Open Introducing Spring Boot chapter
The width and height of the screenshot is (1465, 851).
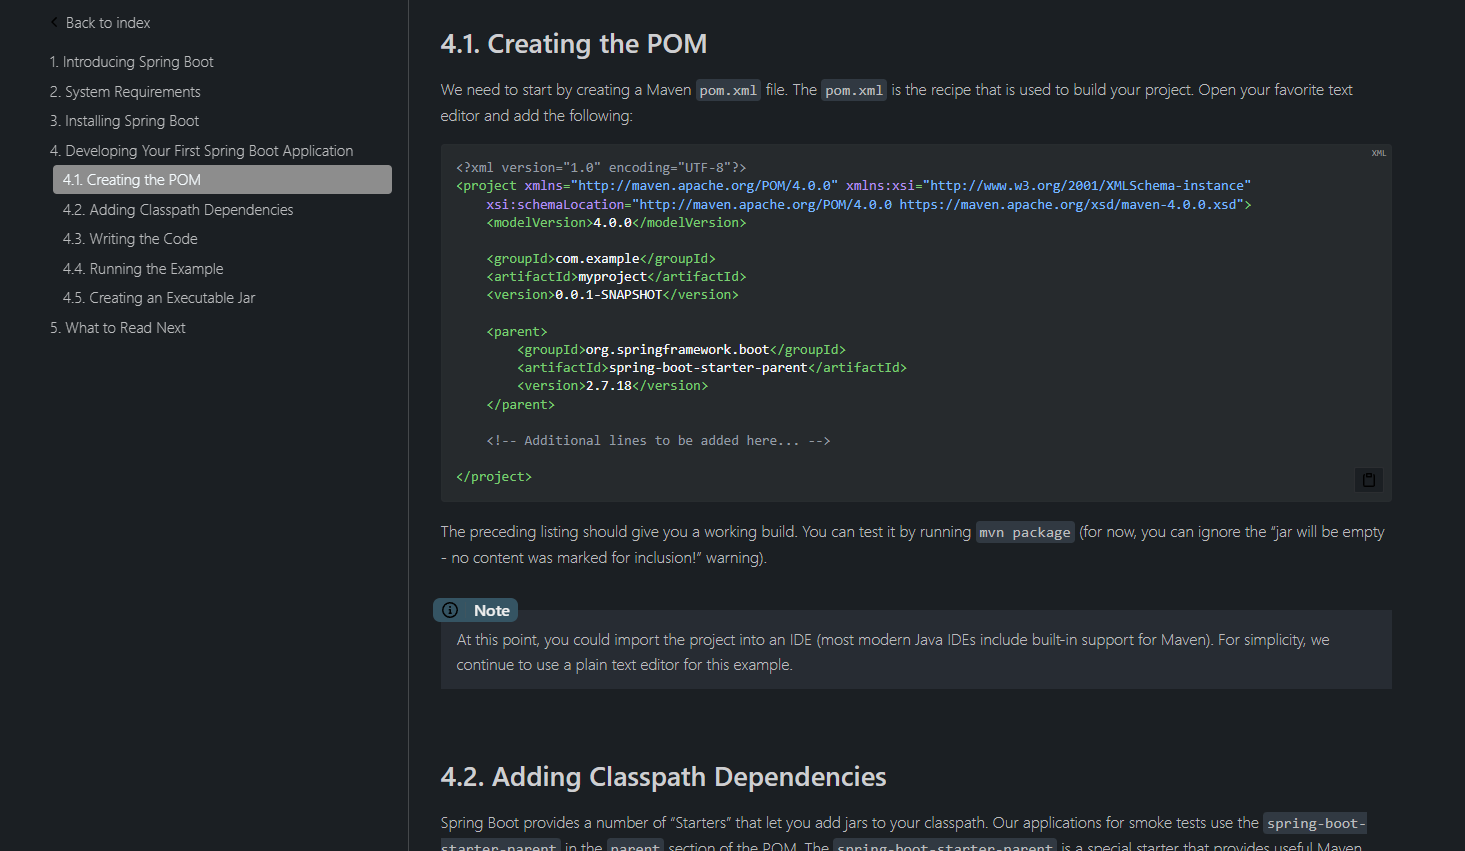click(x=132, y=62)
